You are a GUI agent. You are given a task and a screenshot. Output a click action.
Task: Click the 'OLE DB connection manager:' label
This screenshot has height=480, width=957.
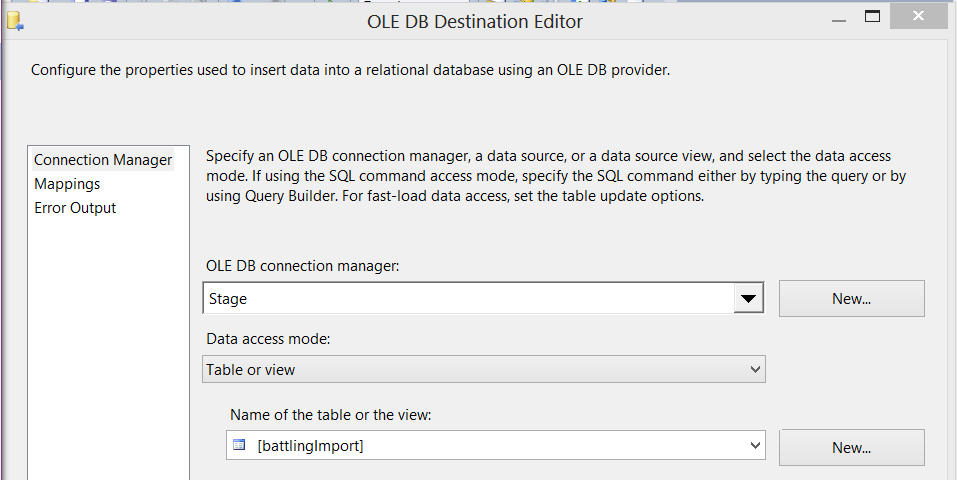[302, 265]
